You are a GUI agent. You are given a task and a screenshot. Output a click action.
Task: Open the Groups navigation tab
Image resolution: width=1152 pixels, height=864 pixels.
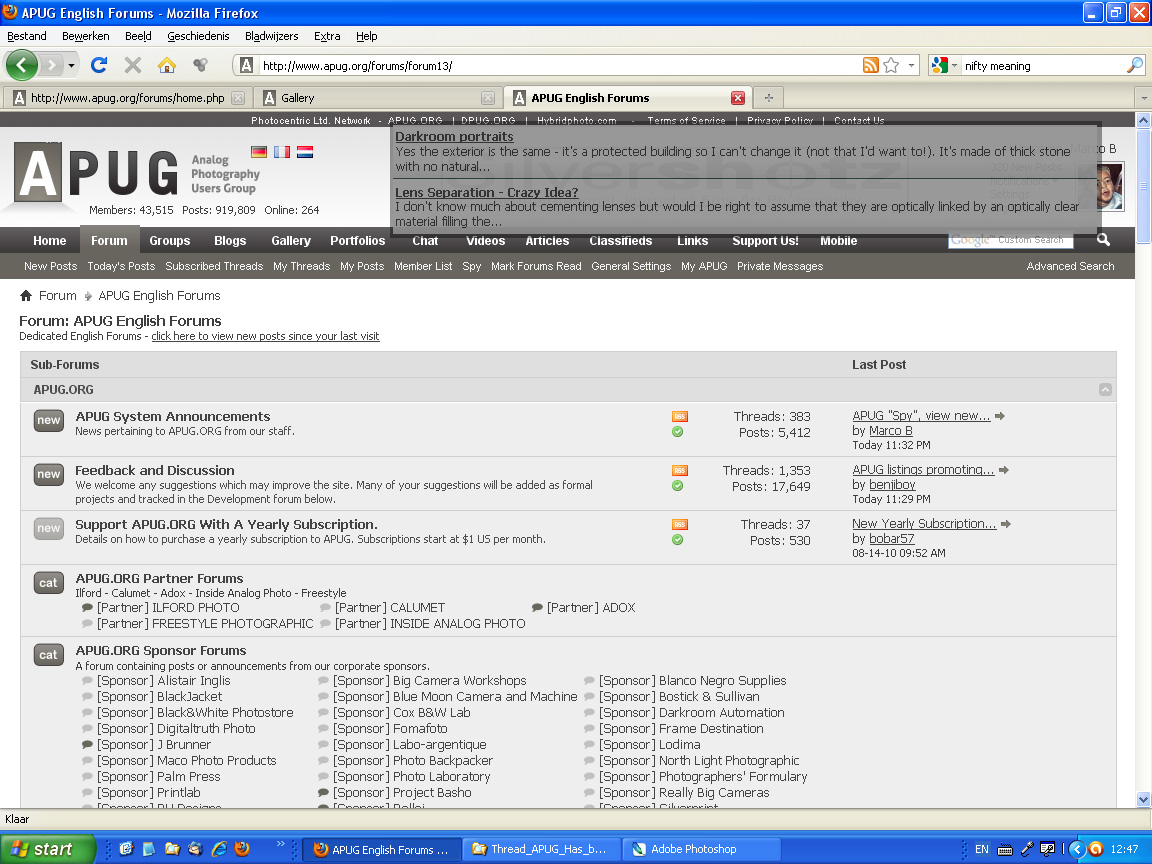[170, 240]
